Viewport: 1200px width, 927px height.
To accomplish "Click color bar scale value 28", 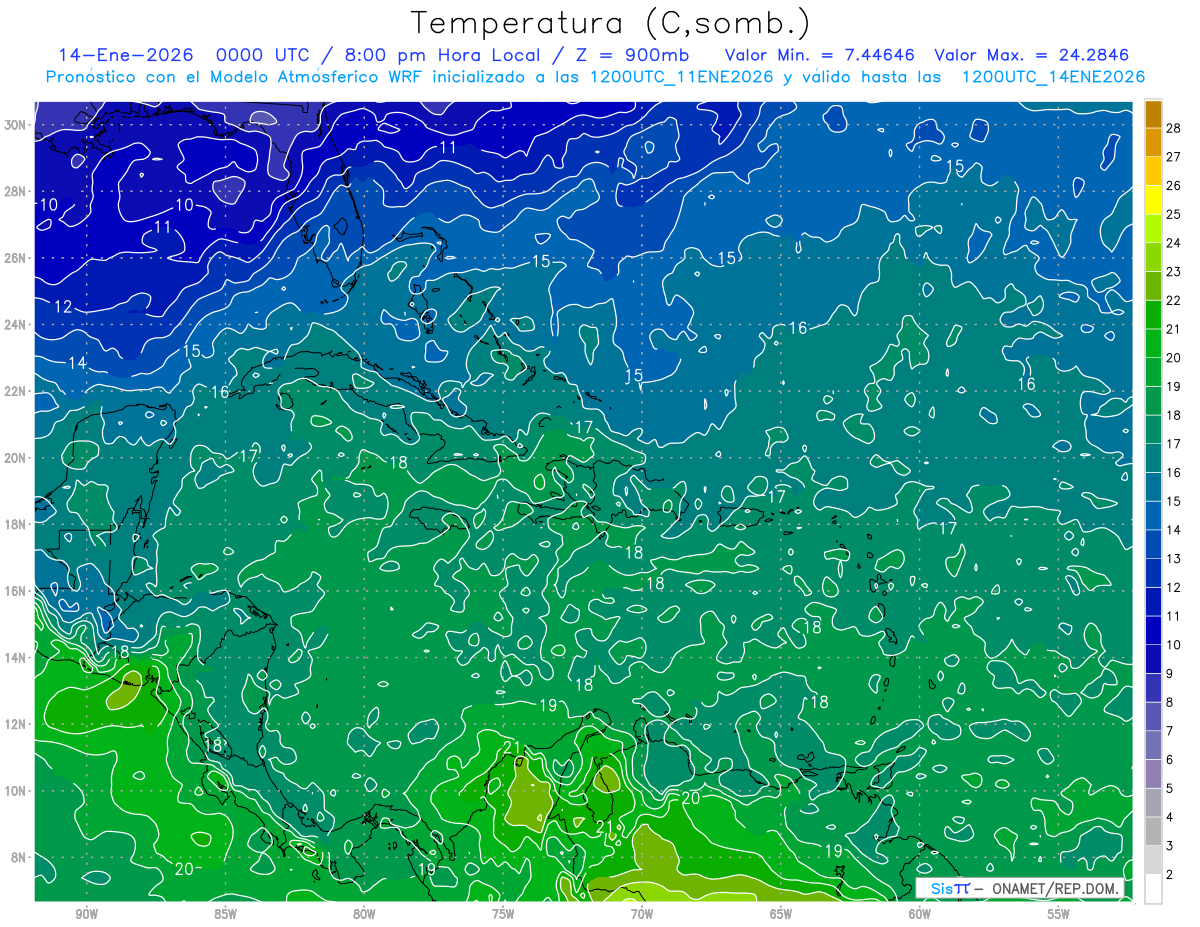I will (1174, 128).
